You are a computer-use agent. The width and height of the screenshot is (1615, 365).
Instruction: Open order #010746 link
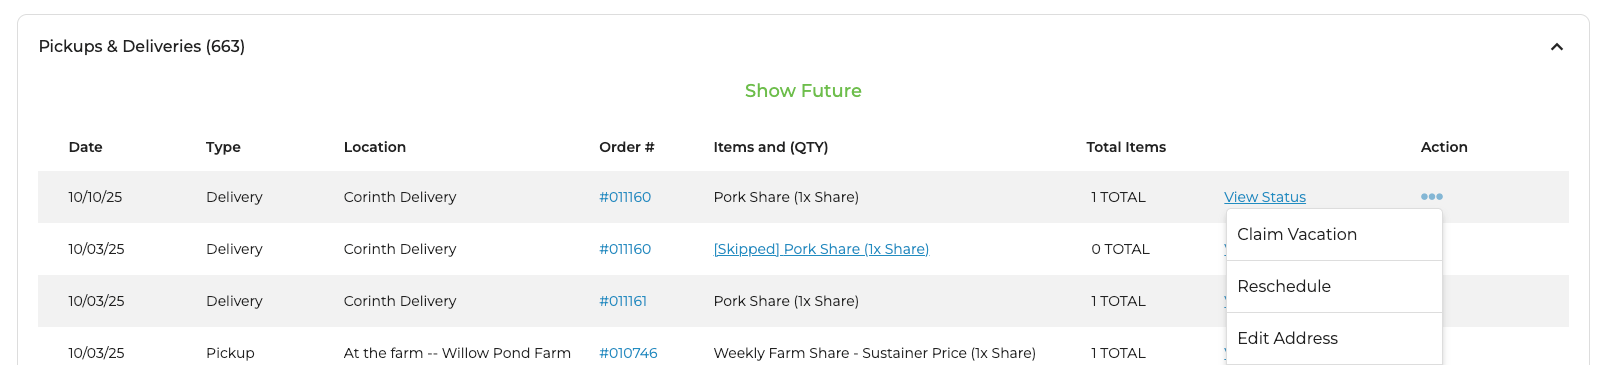(628, 353)
